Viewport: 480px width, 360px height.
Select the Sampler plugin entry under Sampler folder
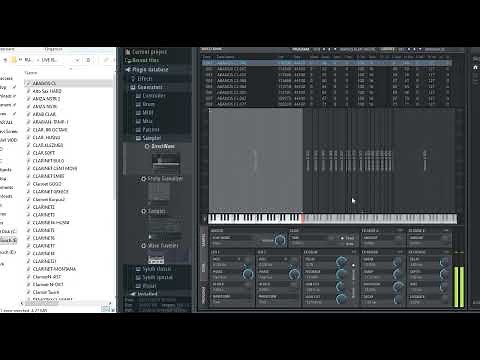coord(156,211)
